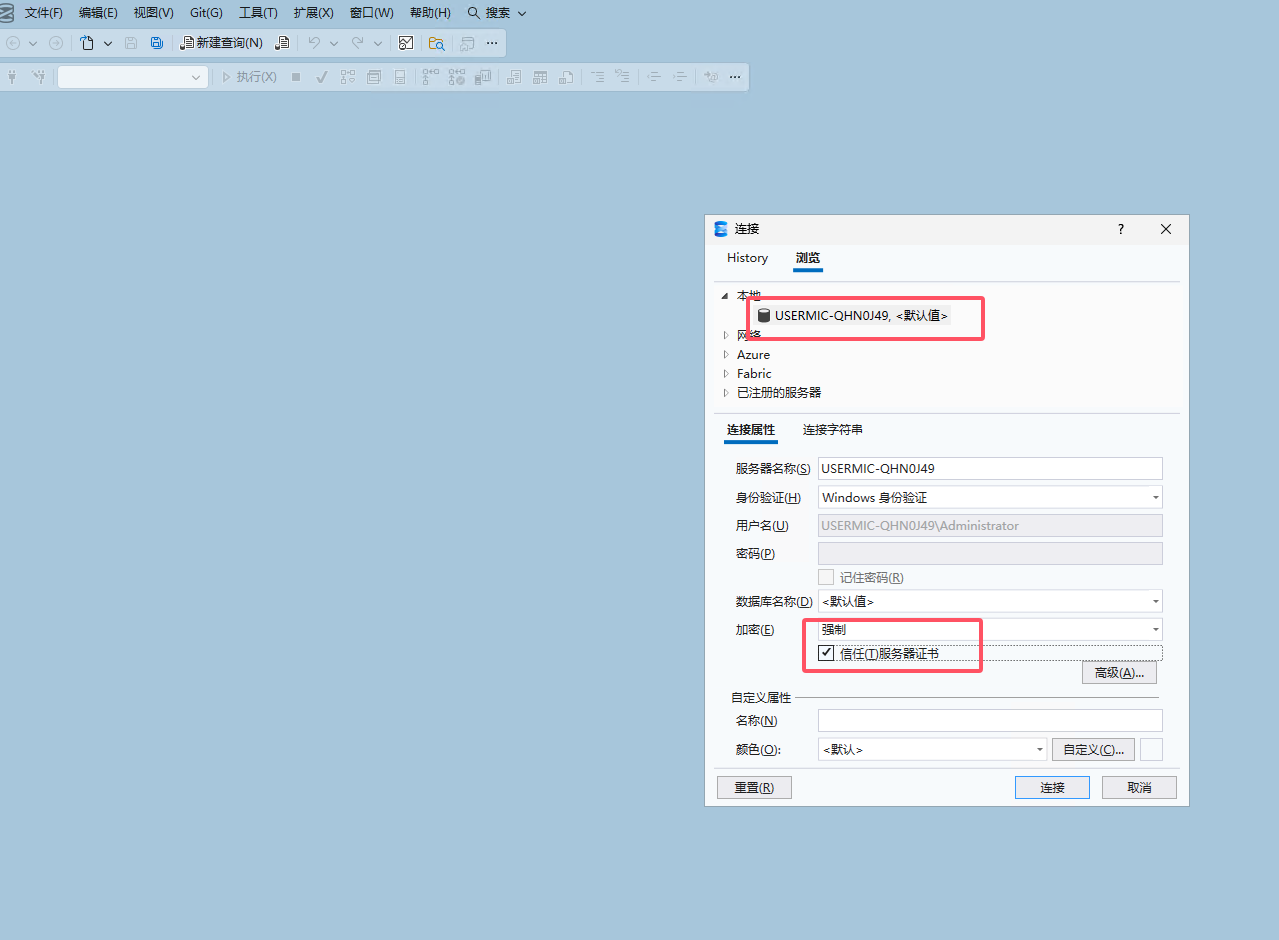Click the 重置 button

[754, 787]
